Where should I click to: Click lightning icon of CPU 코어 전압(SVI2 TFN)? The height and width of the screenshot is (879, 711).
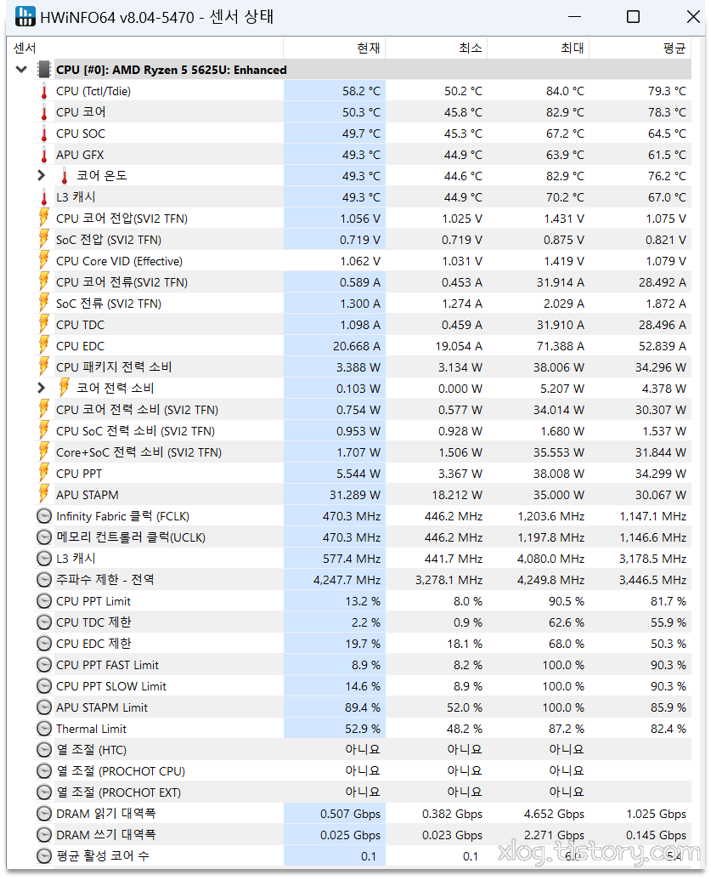tap(44, 218)
